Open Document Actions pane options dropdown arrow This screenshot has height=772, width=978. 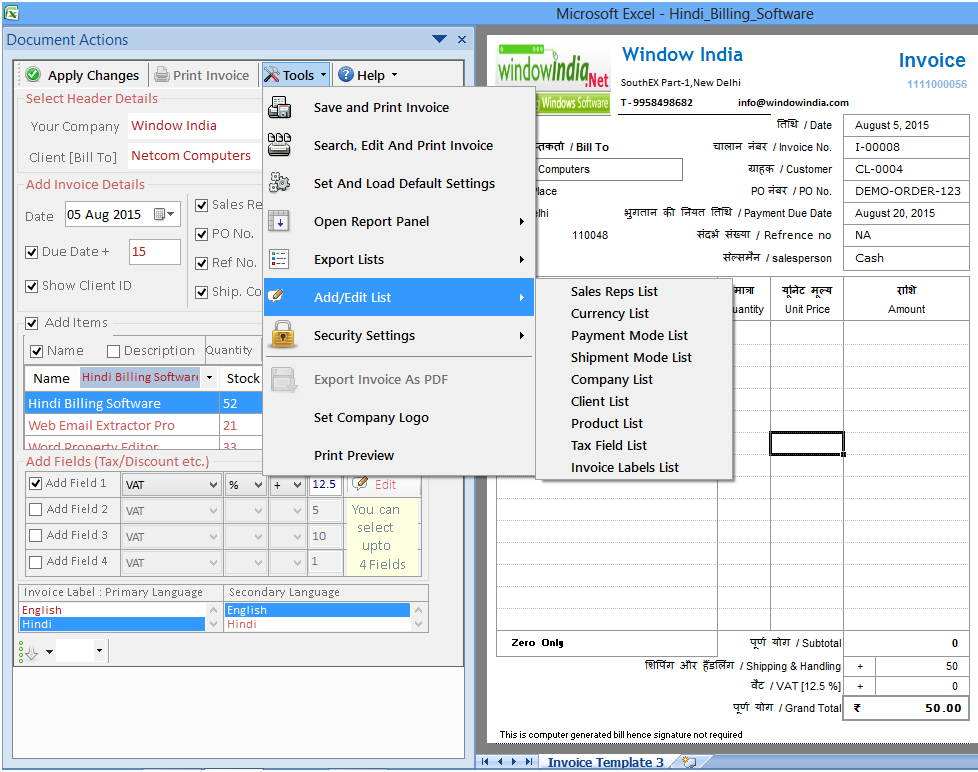click(x=439, y=39)
